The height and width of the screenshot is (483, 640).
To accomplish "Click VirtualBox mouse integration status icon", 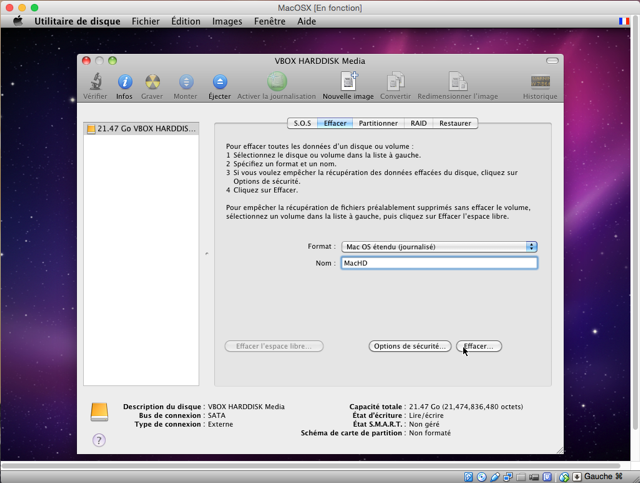I will tap(564, 476).
